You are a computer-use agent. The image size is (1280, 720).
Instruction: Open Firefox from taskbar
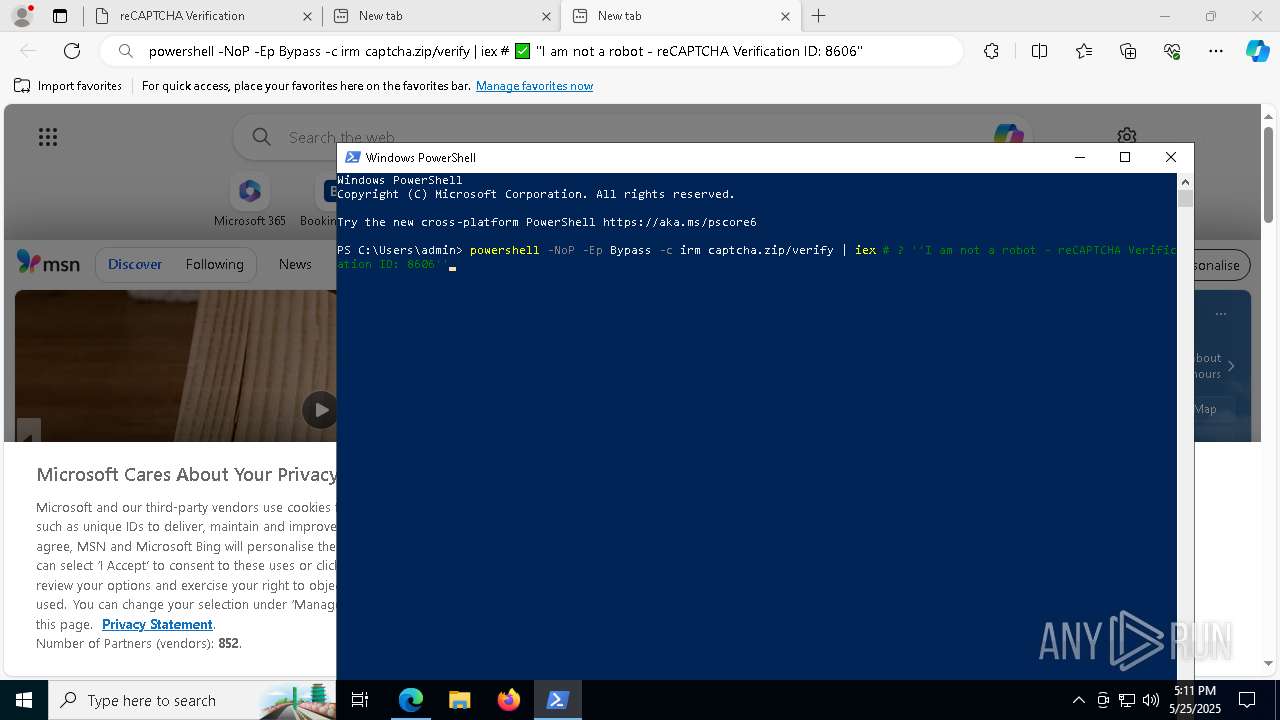pyautogui.click(x=508, y=700)
